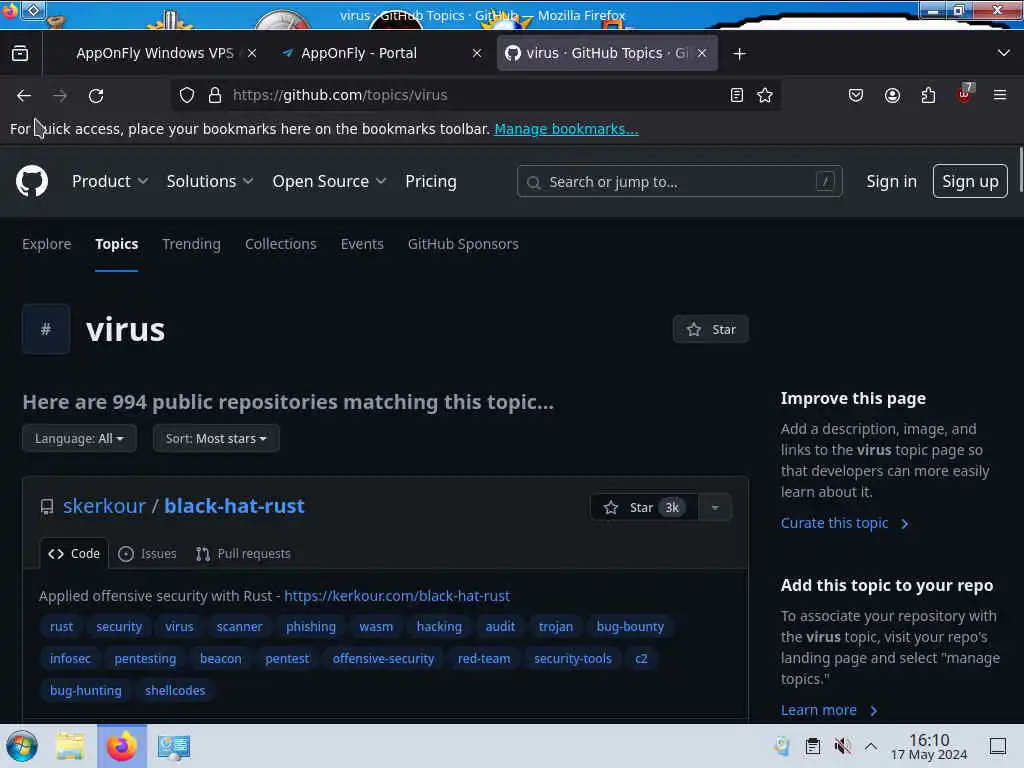Viewport: 1024px width, 768px height.
Task: Select the Pull requests tab
Action: [x=243, y=554]
